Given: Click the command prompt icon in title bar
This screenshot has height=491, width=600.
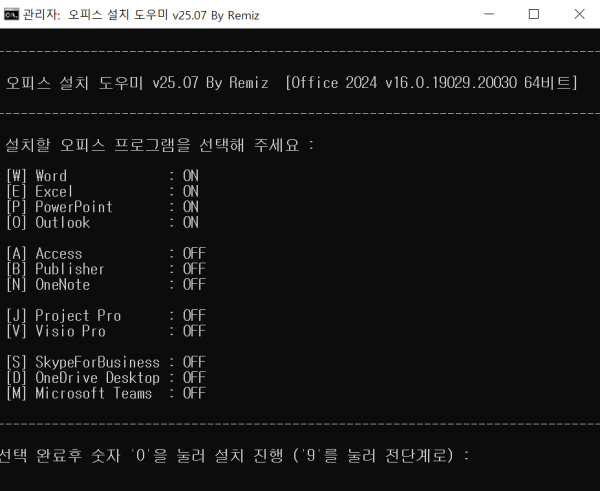Looking at the screenshot, I should (x=11, y=15).
